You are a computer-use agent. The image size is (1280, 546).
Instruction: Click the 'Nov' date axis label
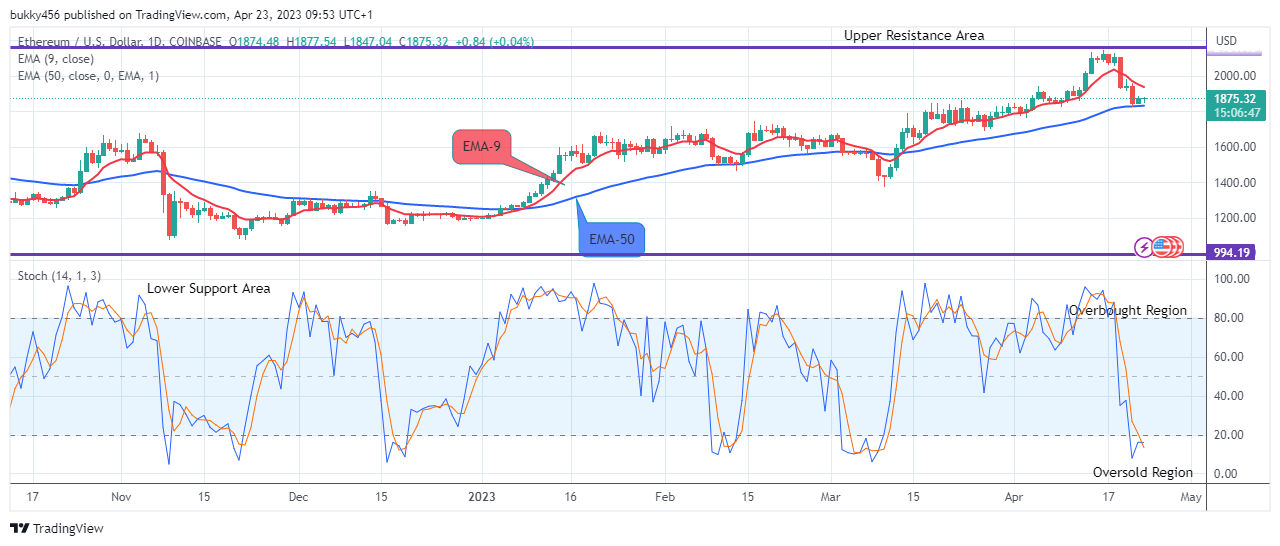coord(121,496)
